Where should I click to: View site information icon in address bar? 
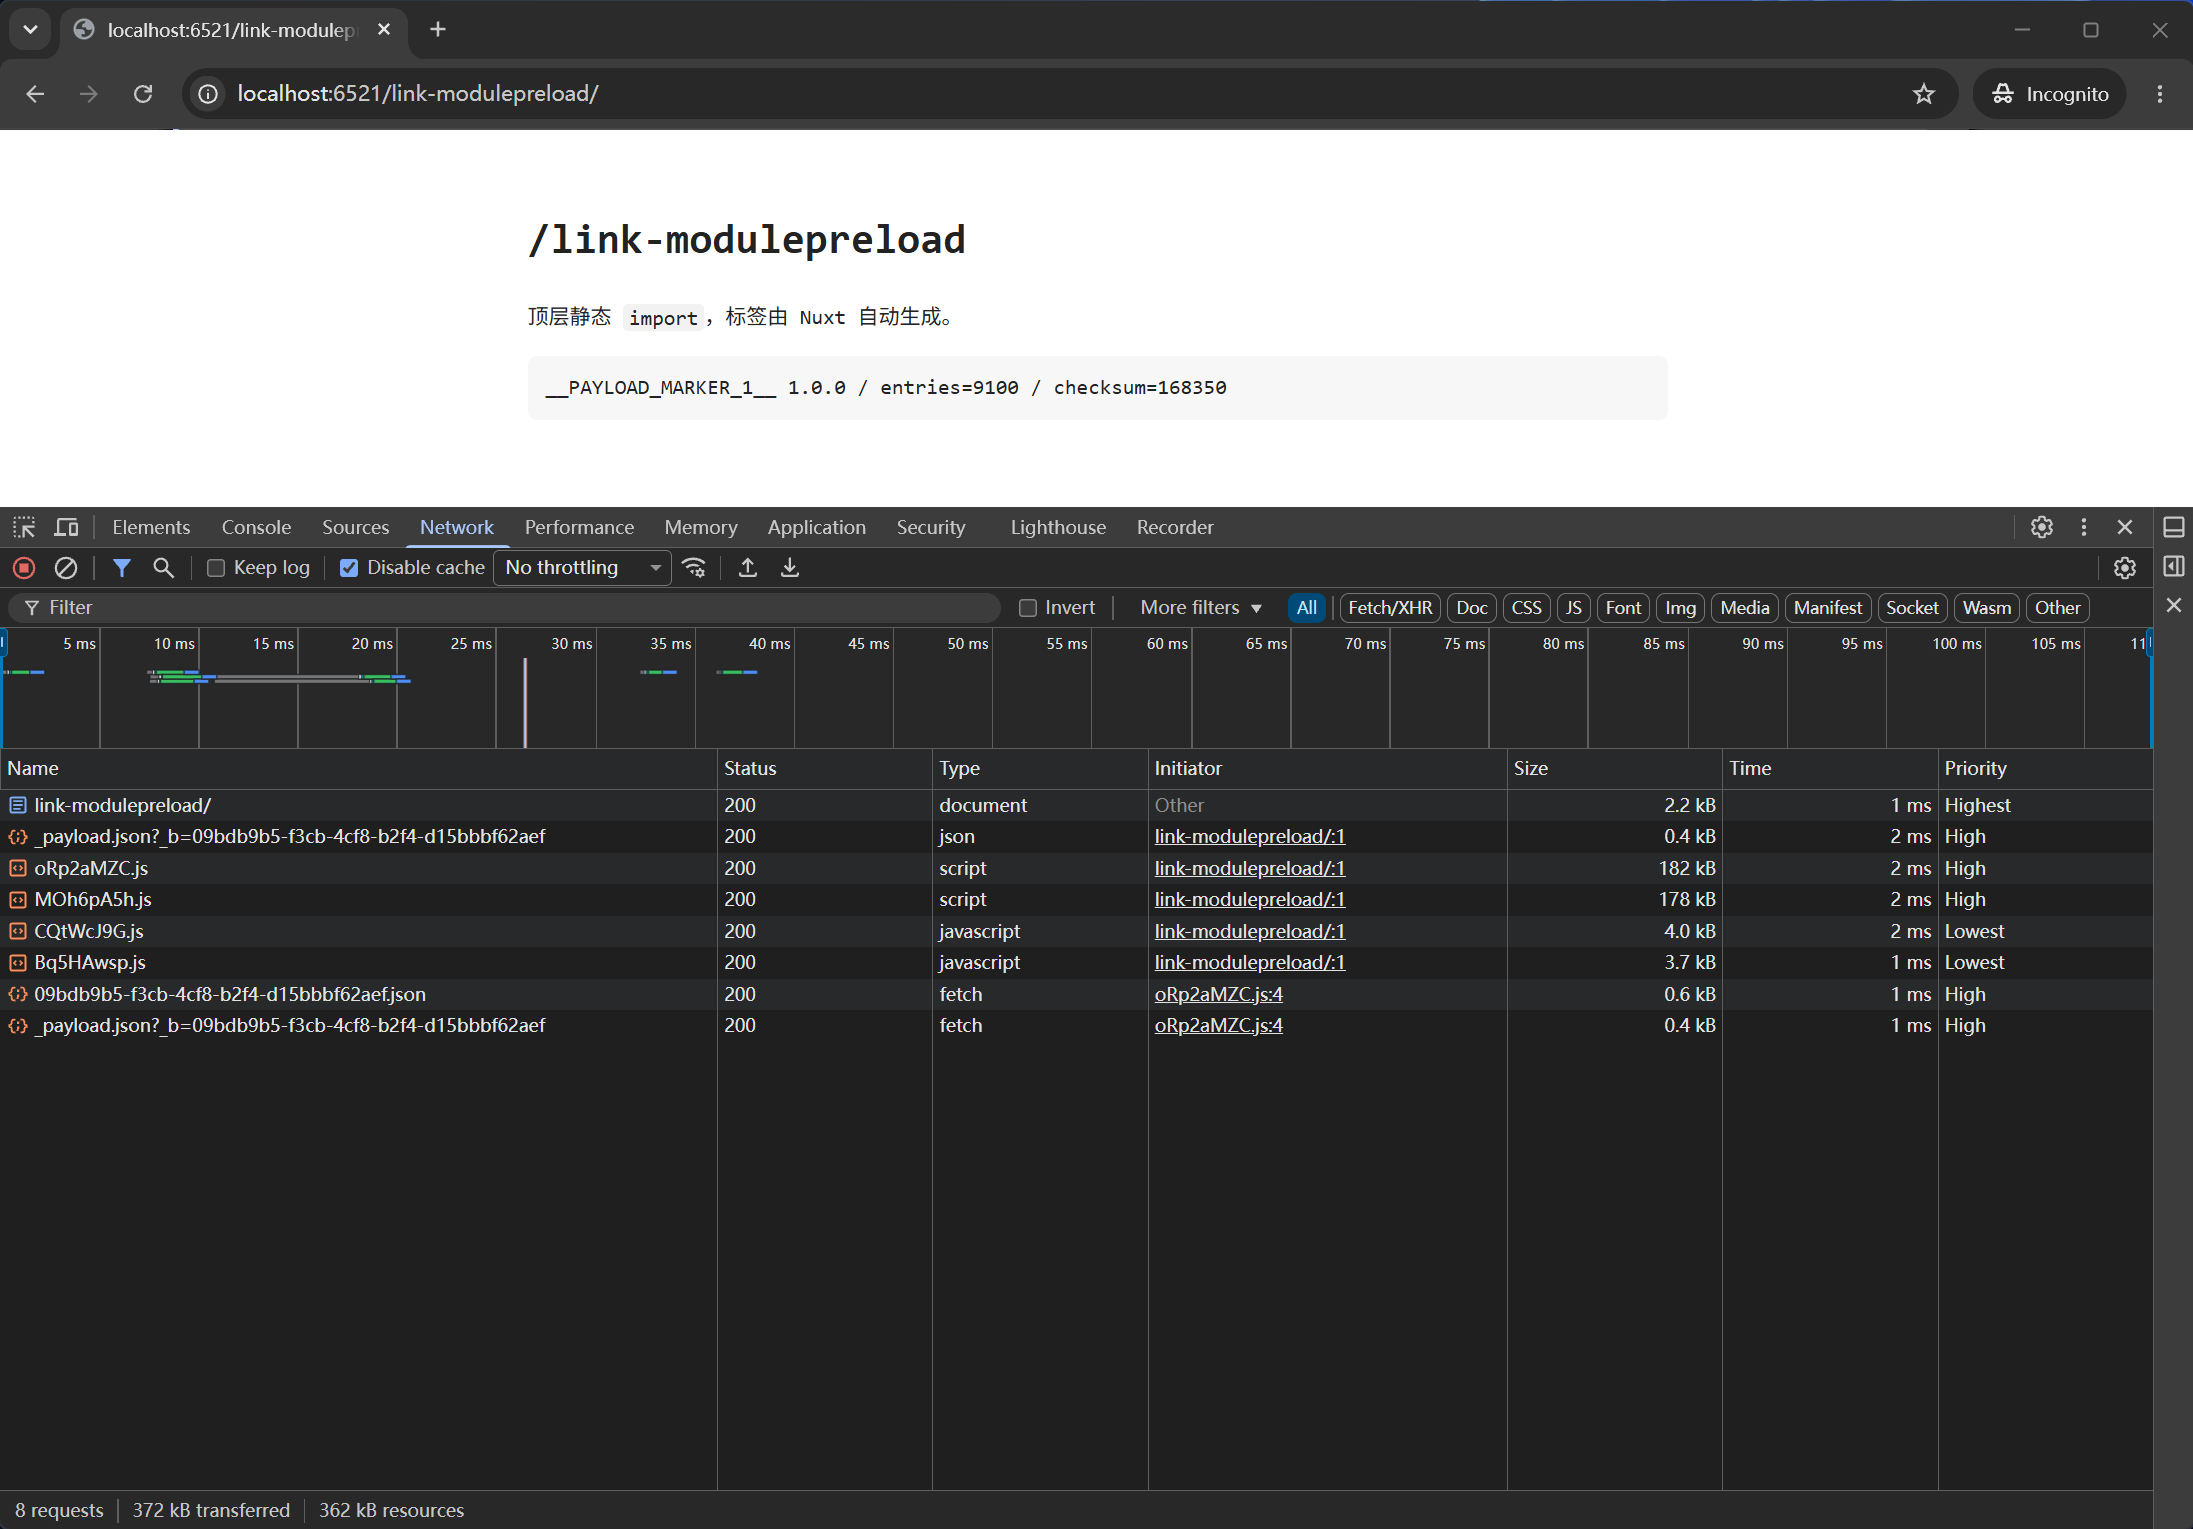pos(208,94)
